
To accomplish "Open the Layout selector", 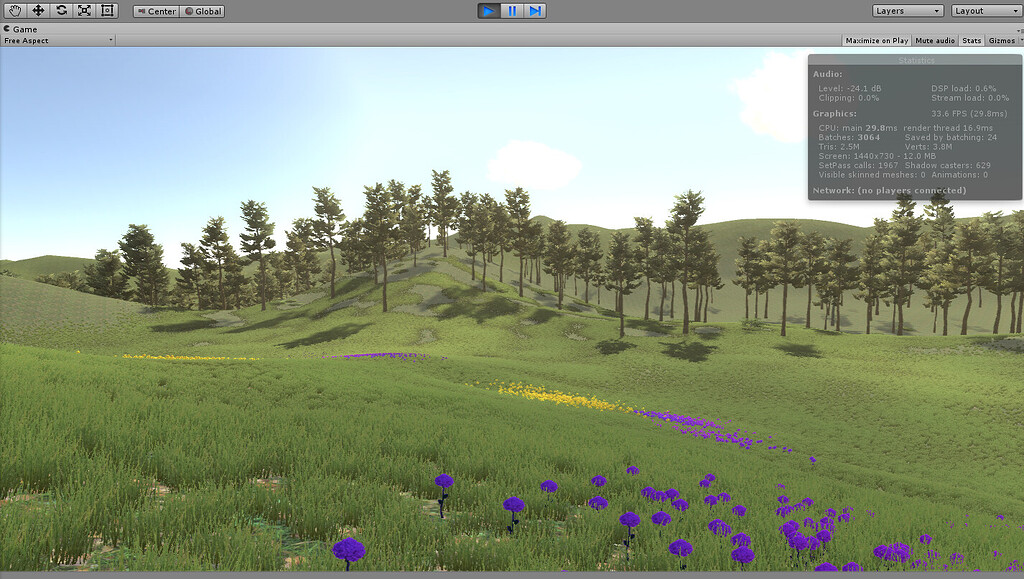I will pyautogui.click(x=987, y=10).
